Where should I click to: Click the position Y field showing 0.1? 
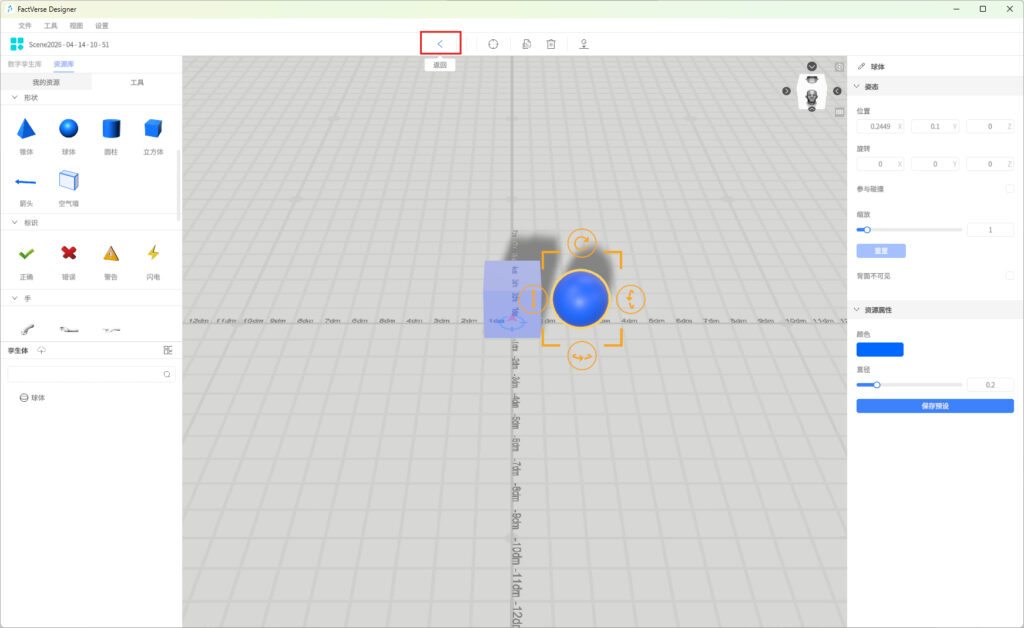tap(935, 127)
